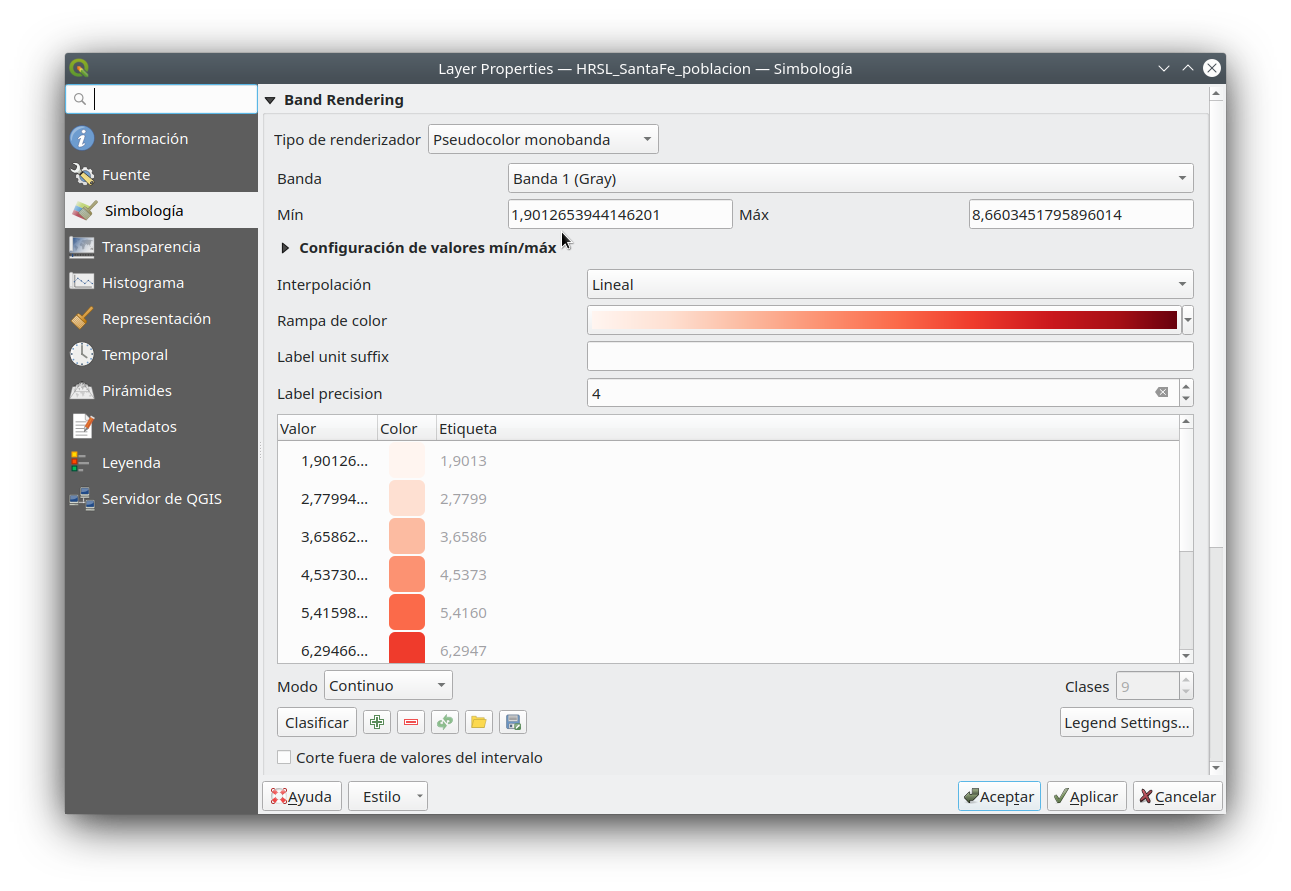This screenshot has width=1291, height=891.
Task: Click the Leyenda icon
Action: pos(82,462)
